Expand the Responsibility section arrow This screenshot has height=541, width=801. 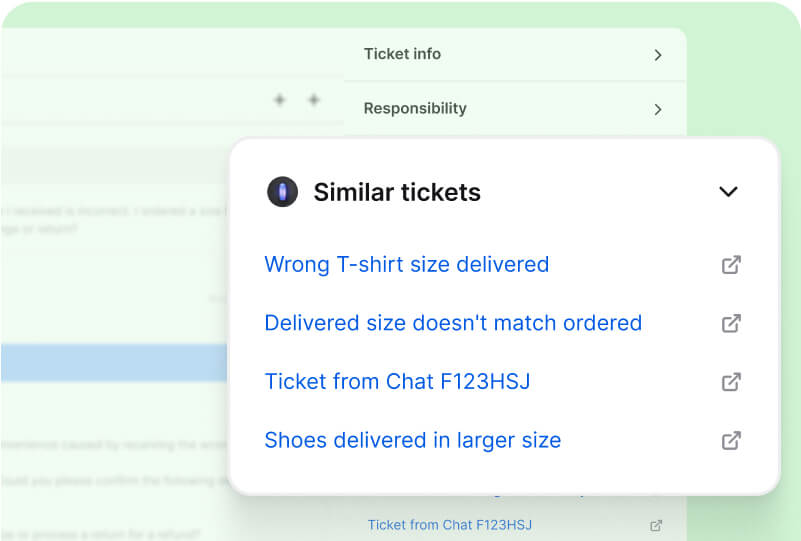[657, 109]
